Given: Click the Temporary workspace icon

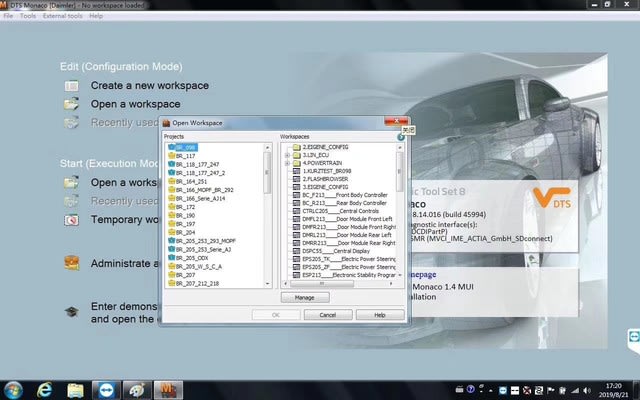Looking at the screenshot, I should pos(71,220).
